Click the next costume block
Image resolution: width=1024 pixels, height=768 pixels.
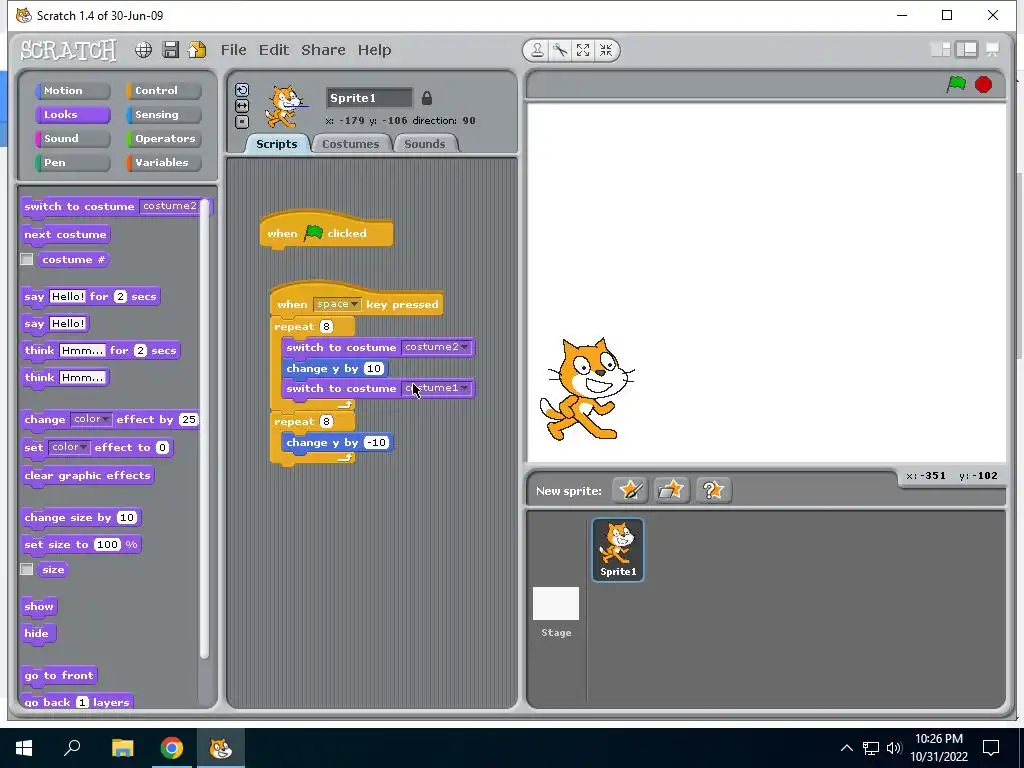click(65, 234)
